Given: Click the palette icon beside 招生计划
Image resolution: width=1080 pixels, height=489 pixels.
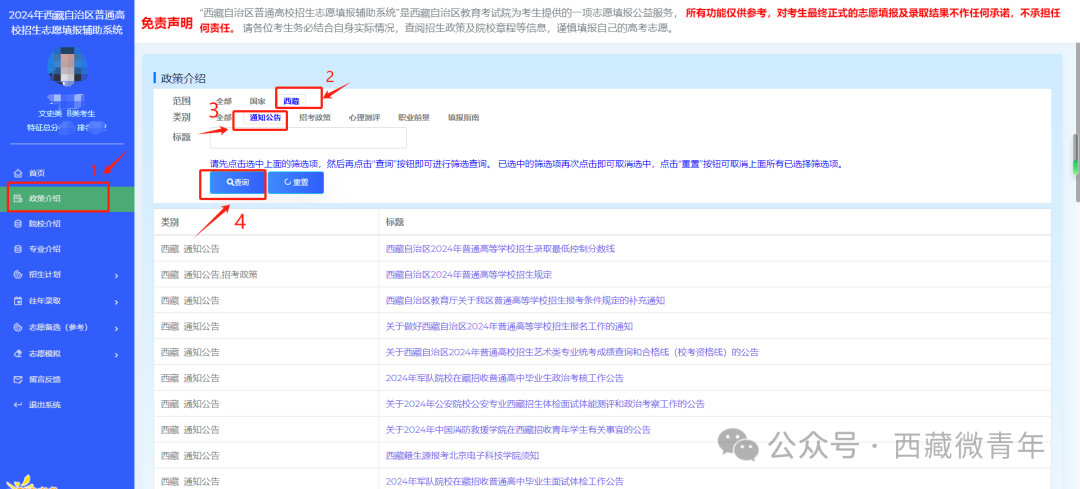Looking at the screenshot, I should coord(19,275).
